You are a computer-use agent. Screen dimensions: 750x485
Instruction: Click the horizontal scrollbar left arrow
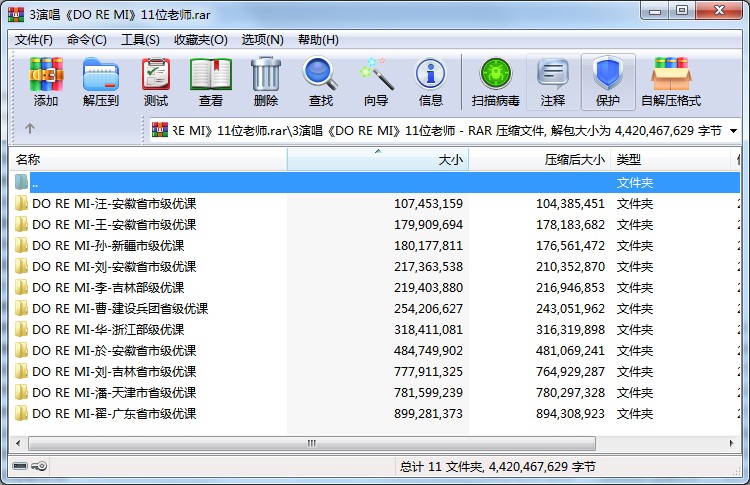tap(18, 443)
